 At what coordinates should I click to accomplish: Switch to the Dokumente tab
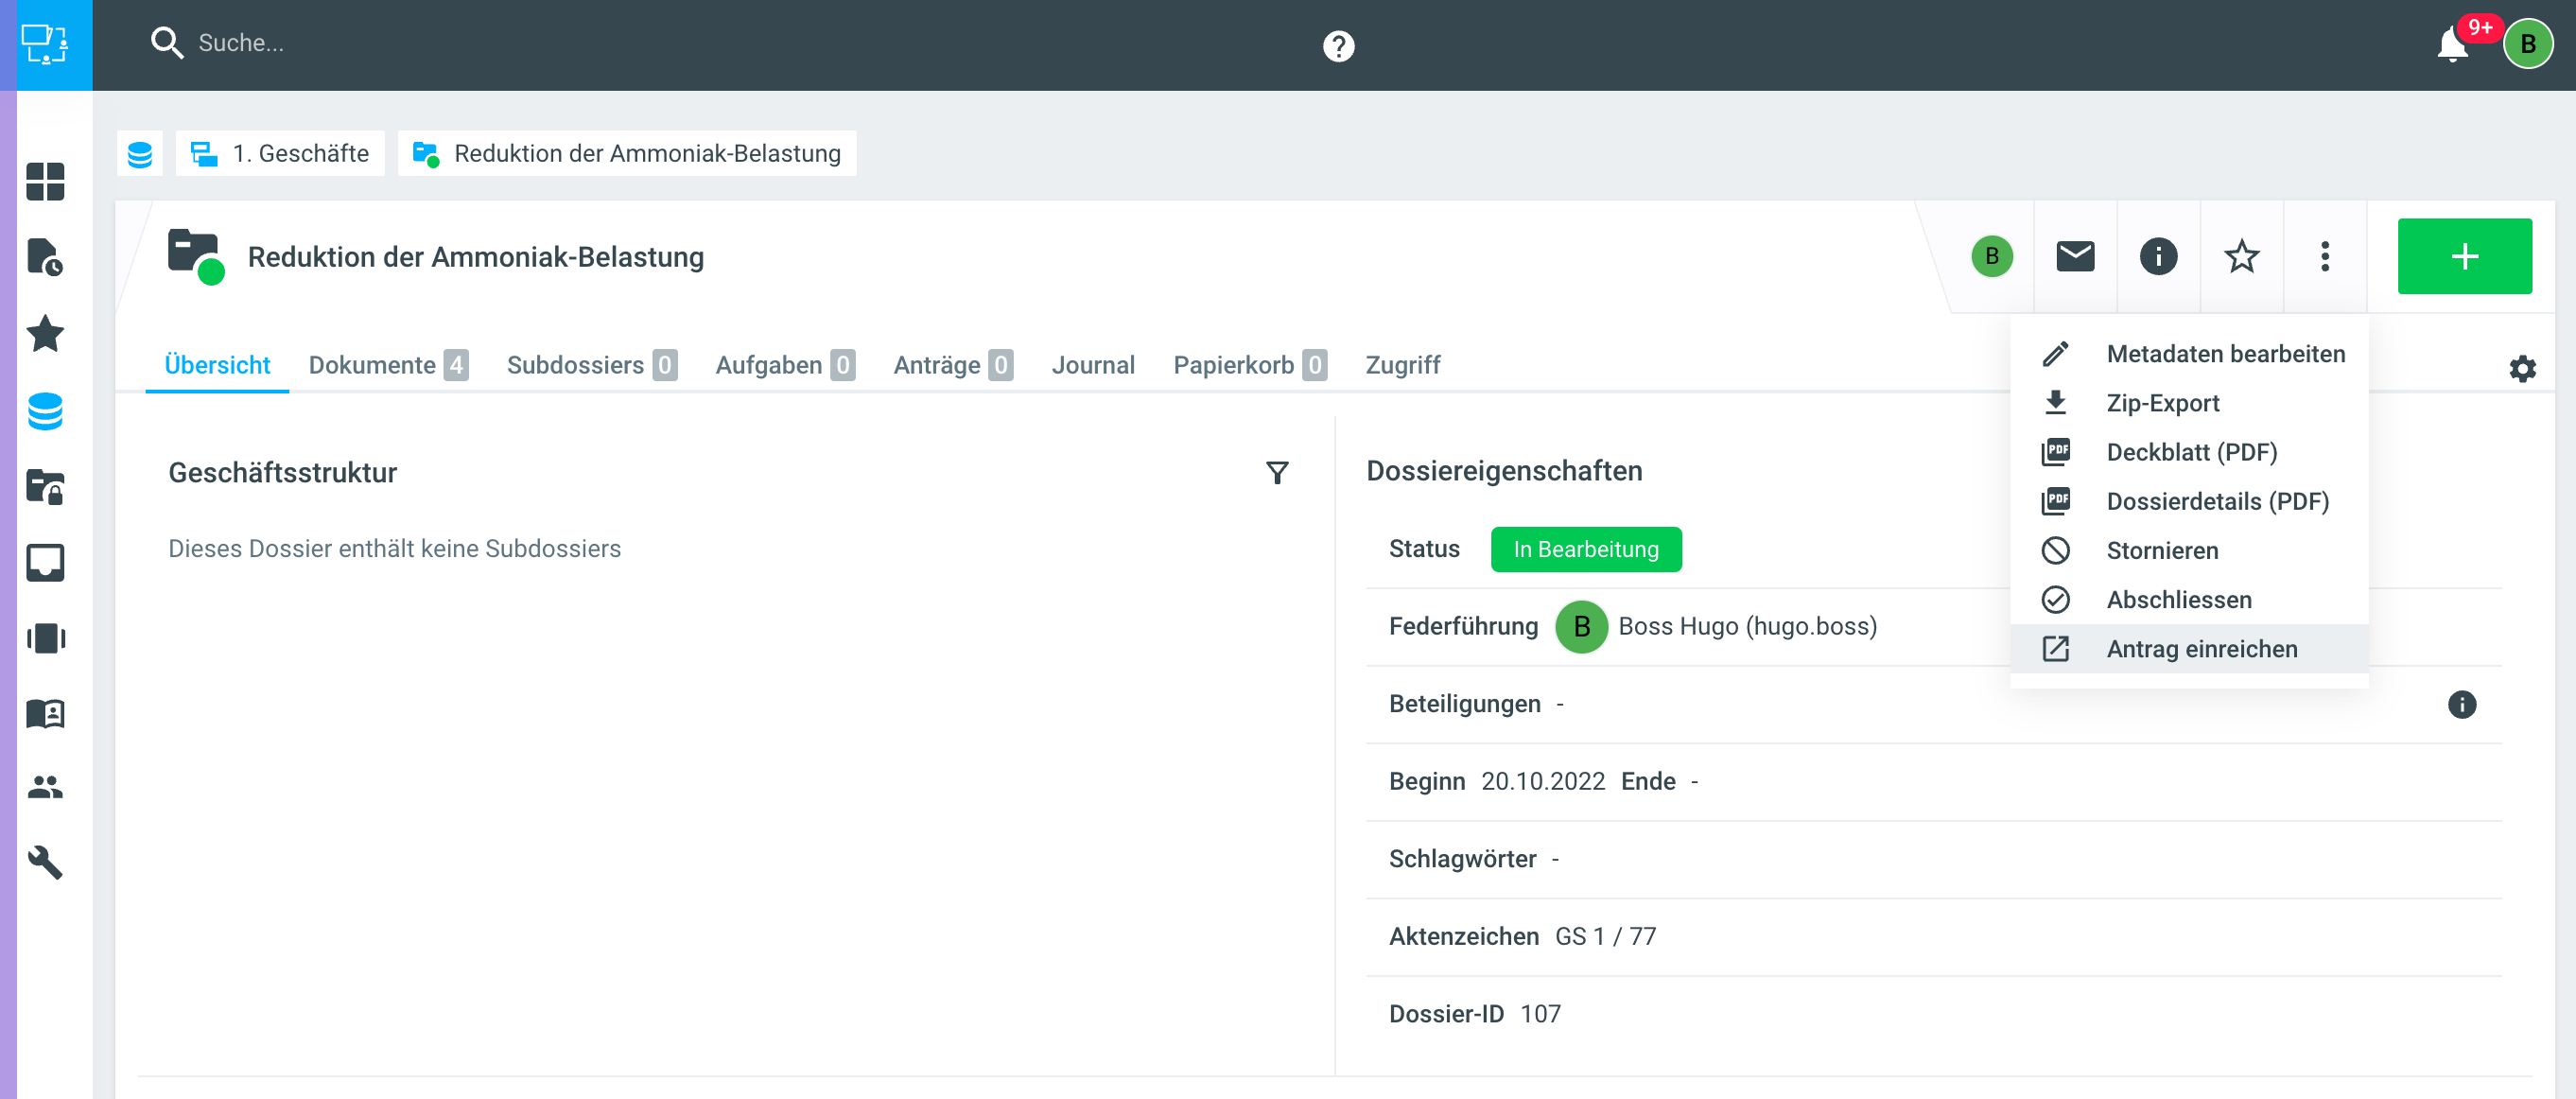[x=387, y=365]
